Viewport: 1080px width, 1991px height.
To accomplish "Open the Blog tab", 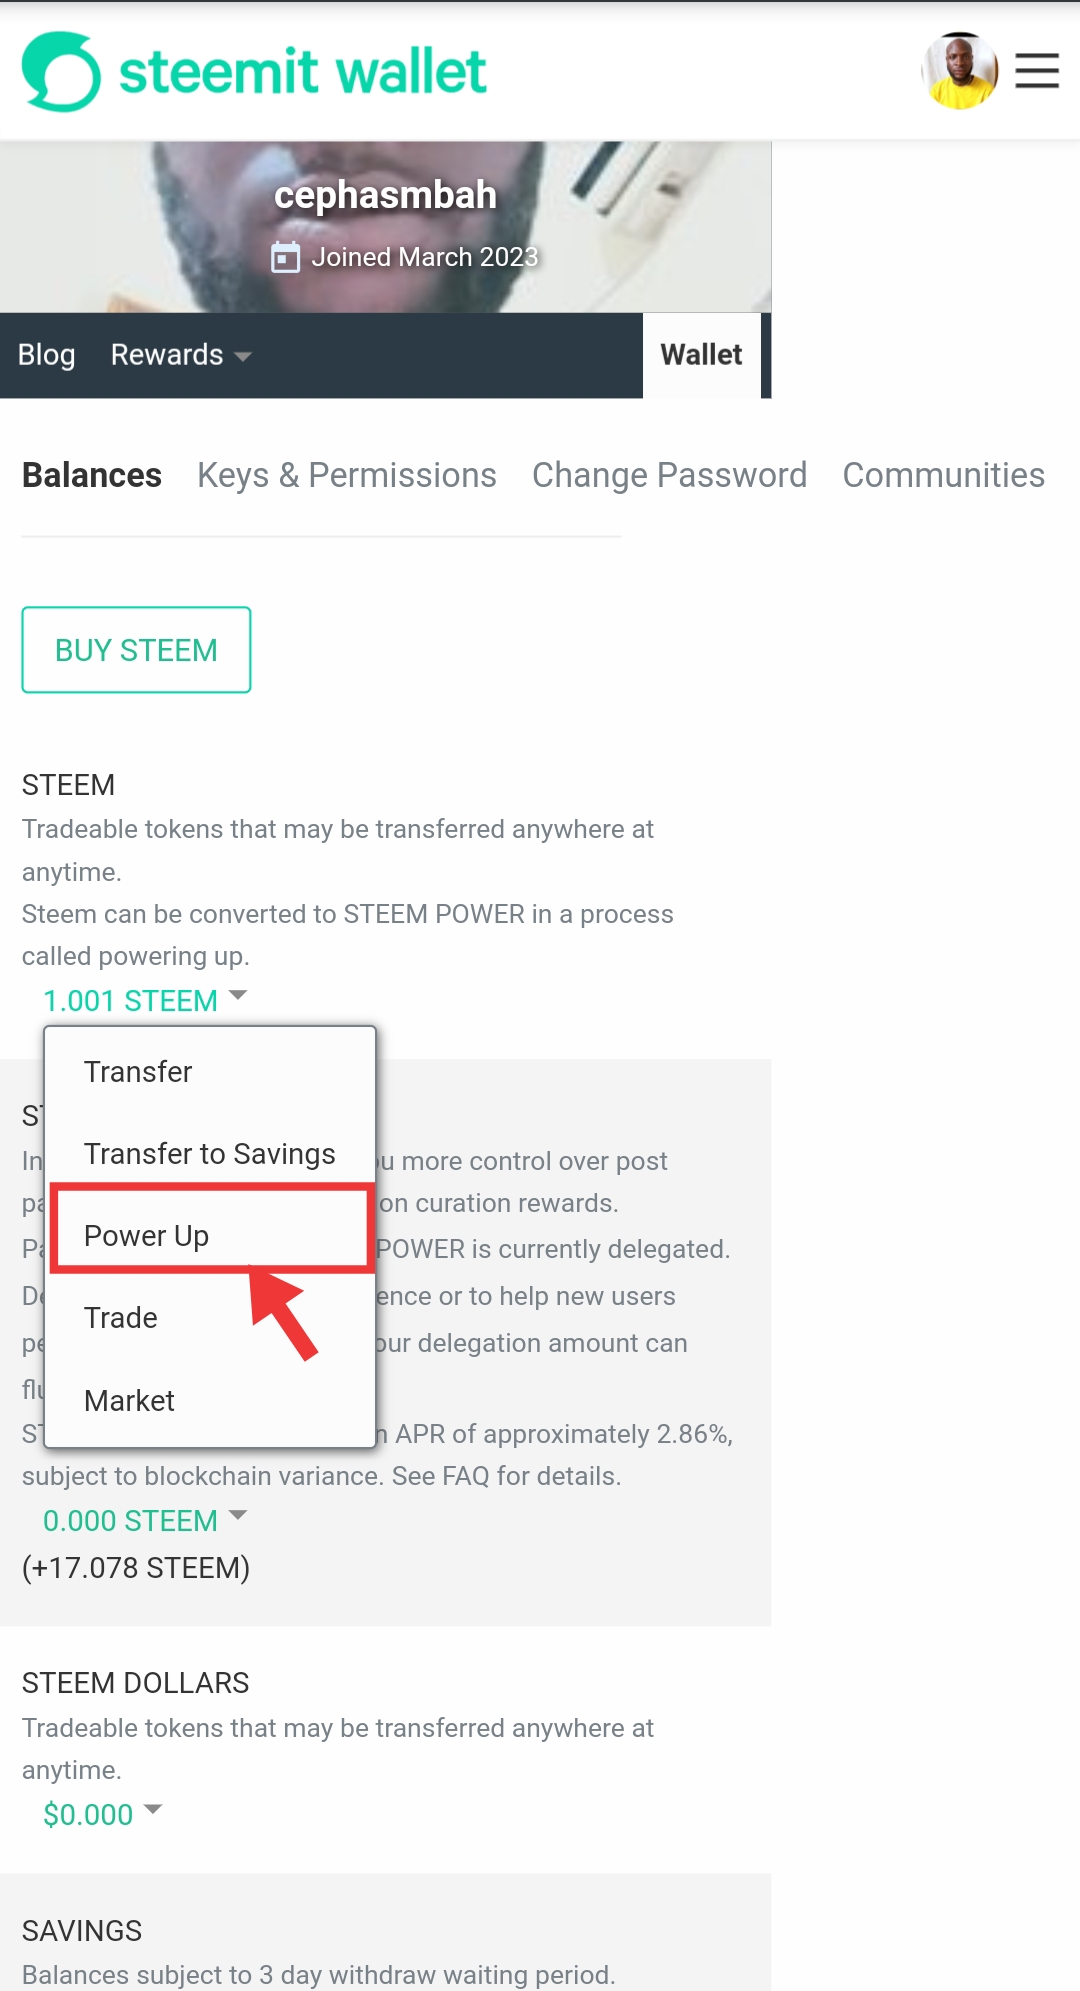I will click(46, 355).
